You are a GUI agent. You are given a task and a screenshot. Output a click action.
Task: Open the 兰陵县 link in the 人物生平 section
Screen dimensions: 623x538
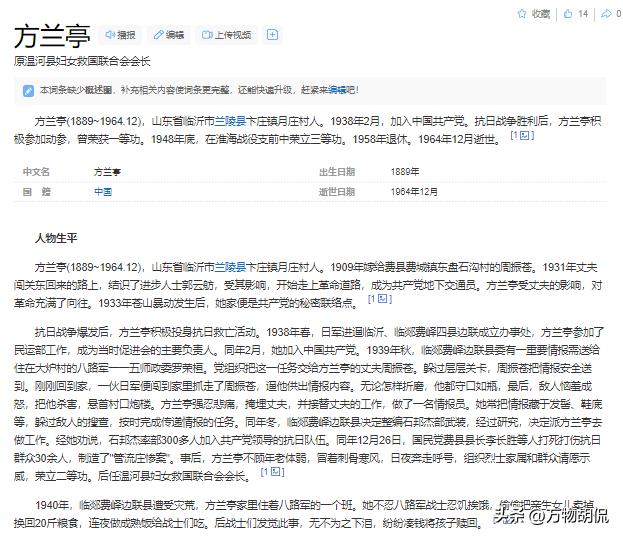pyautogui.click(x=230, y=267)
